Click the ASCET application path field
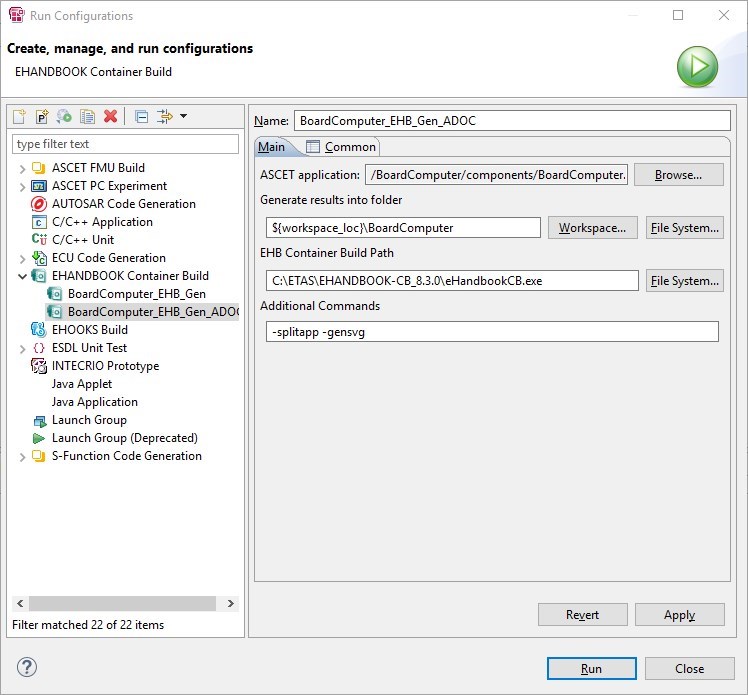The width and height of the screenshot is (748, 695). 496,175
